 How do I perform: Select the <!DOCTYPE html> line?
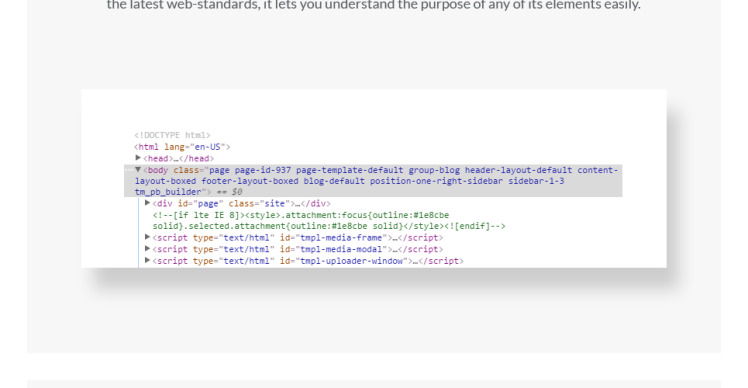click(172, 135)
